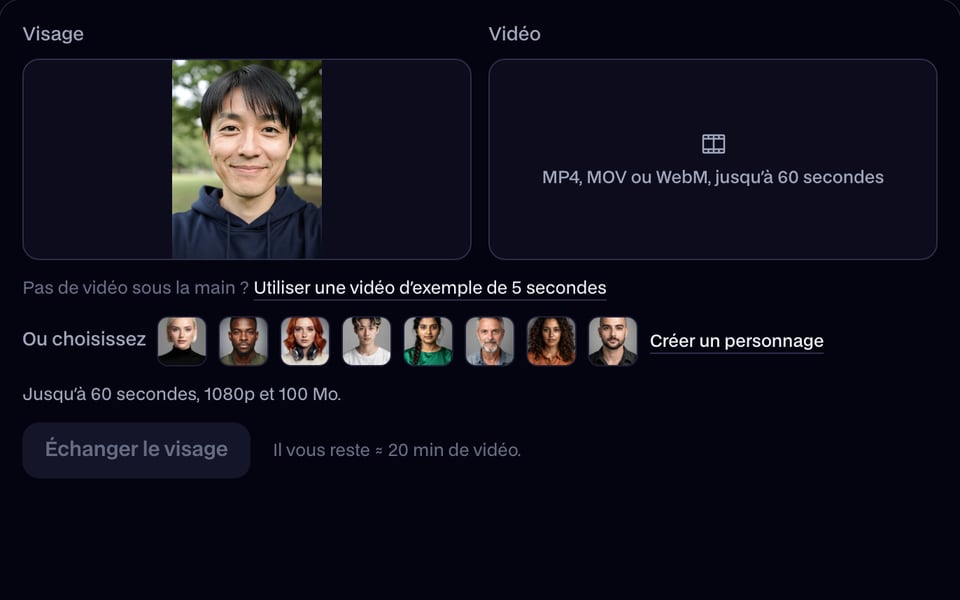Click the video upload drop zone

click(x=713, y=159)
